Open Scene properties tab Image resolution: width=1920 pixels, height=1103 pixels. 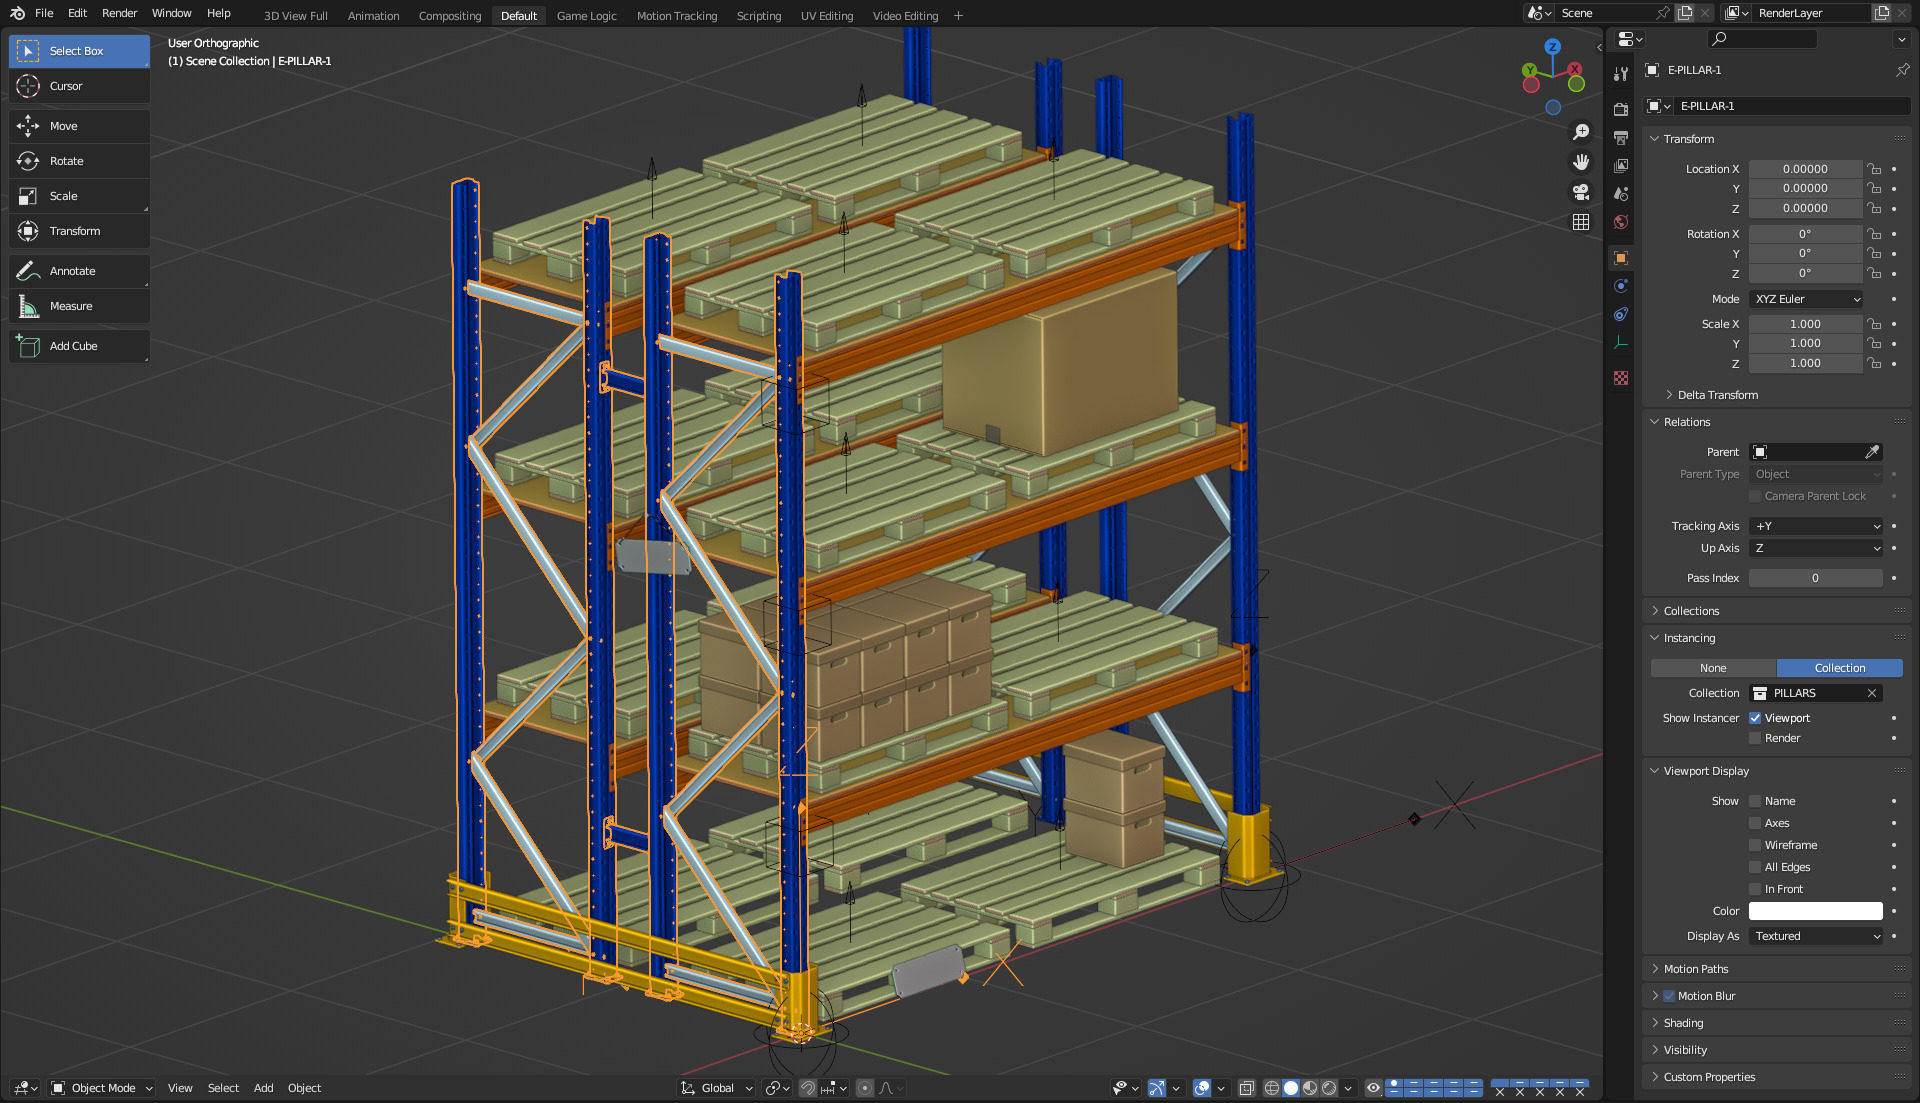click(1621, 193)
